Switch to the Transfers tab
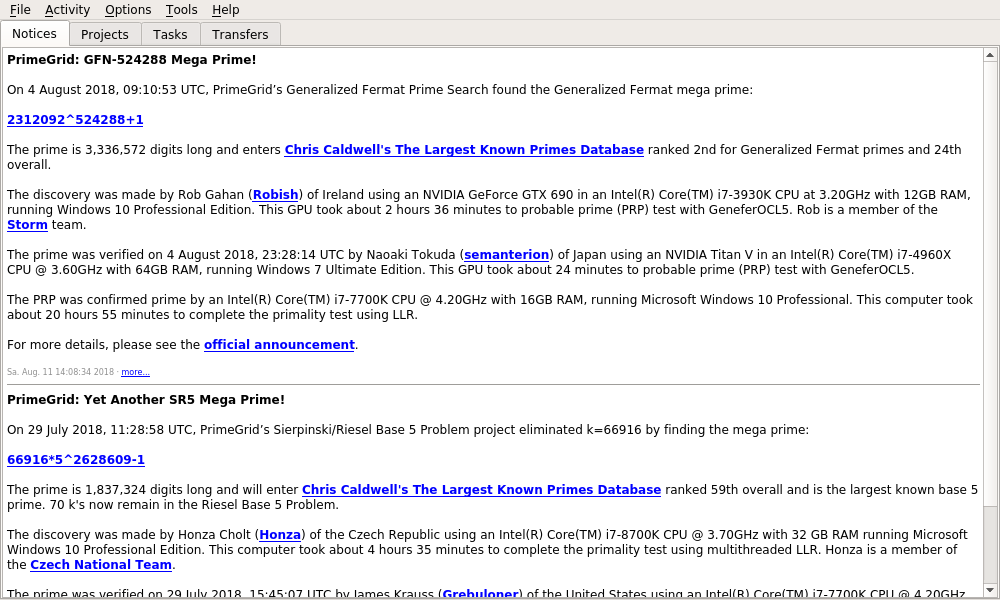The width and height of the screenshot is (1000, 600). pos(240,34)
